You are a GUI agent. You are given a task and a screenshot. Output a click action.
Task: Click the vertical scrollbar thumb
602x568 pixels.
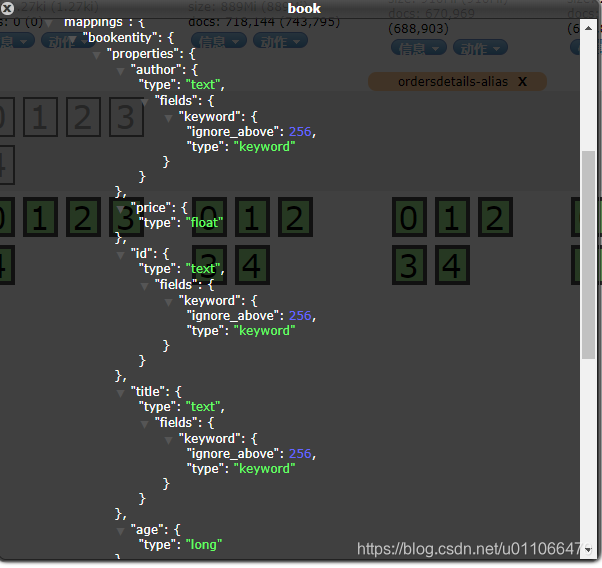point(588,255)
